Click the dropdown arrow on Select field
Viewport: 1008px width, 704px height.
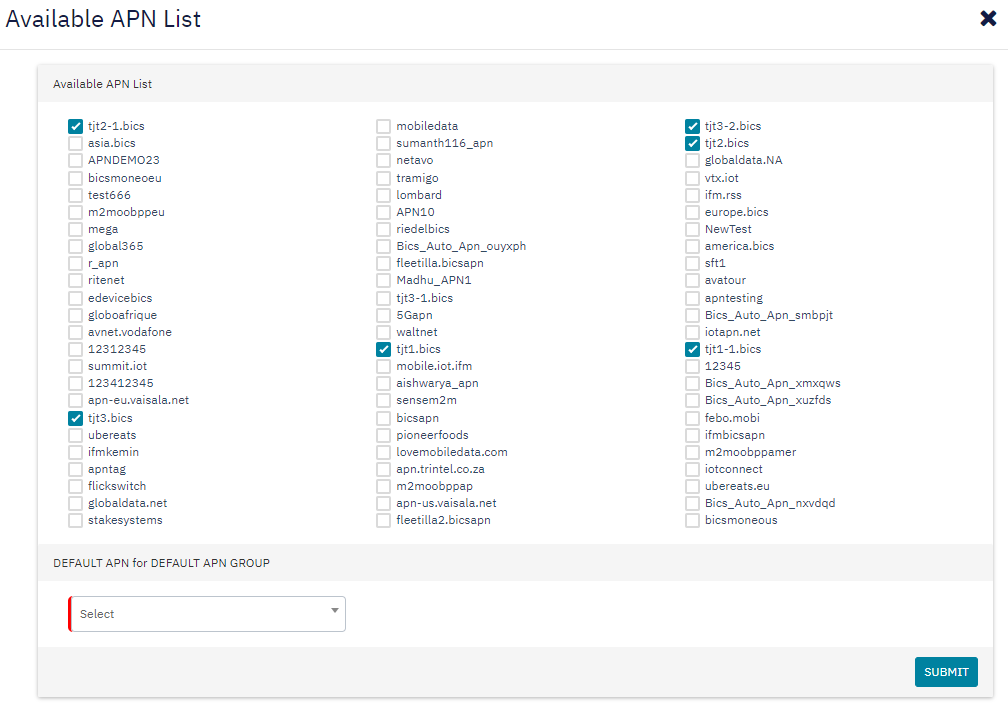pos(335,611)
